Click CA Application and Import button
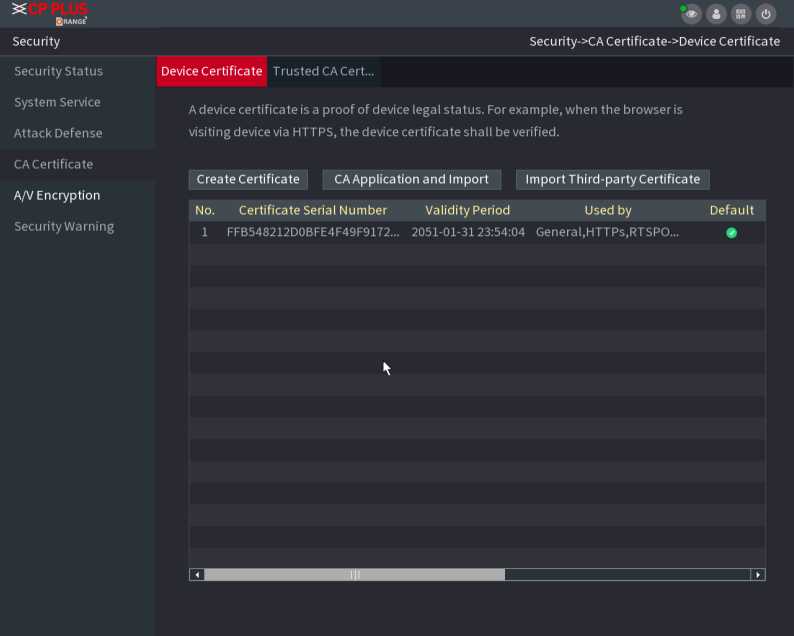 (x=411, y=179)
